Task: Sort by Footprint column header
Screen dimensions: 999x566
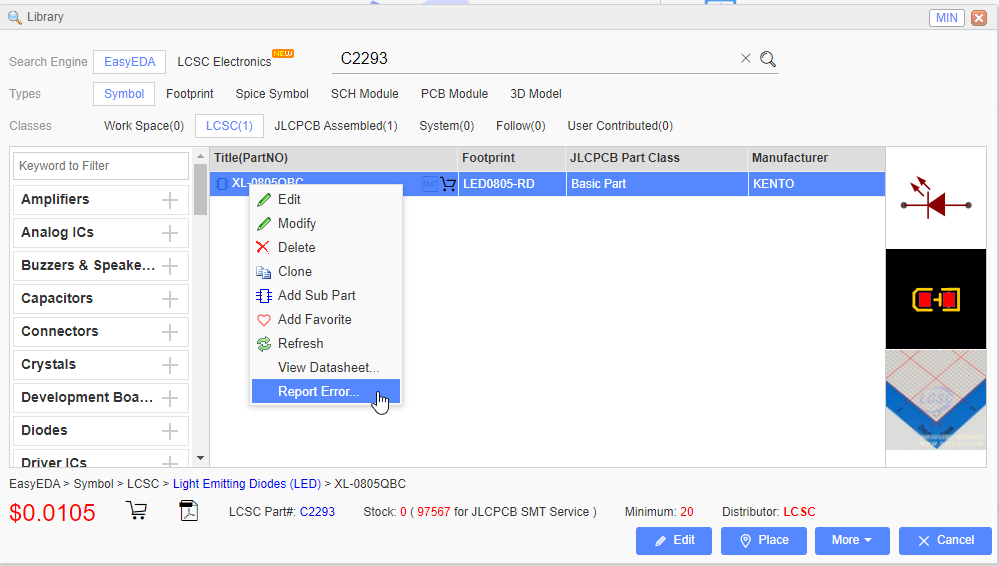Action: pos(512,158)
